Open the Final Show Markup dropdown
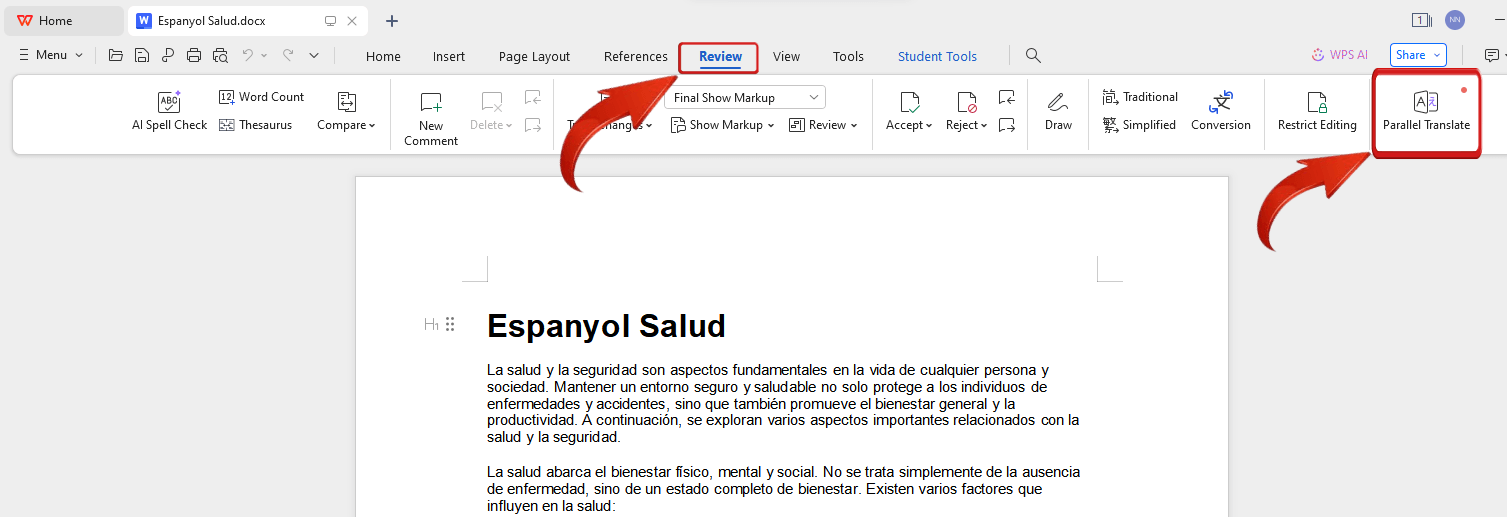Screen dimensions: 1507x517 (745, 97)
